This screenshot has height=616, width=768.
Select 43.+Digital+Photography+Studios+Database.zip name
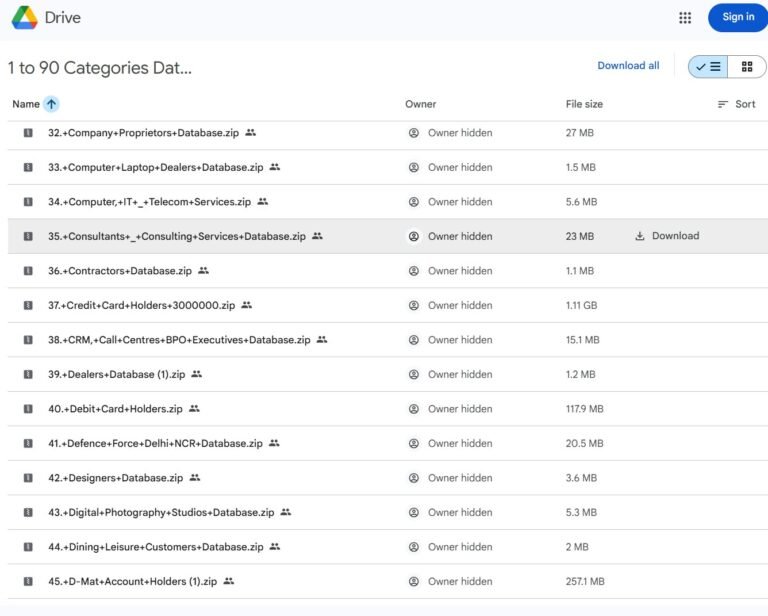coord(161,513)
